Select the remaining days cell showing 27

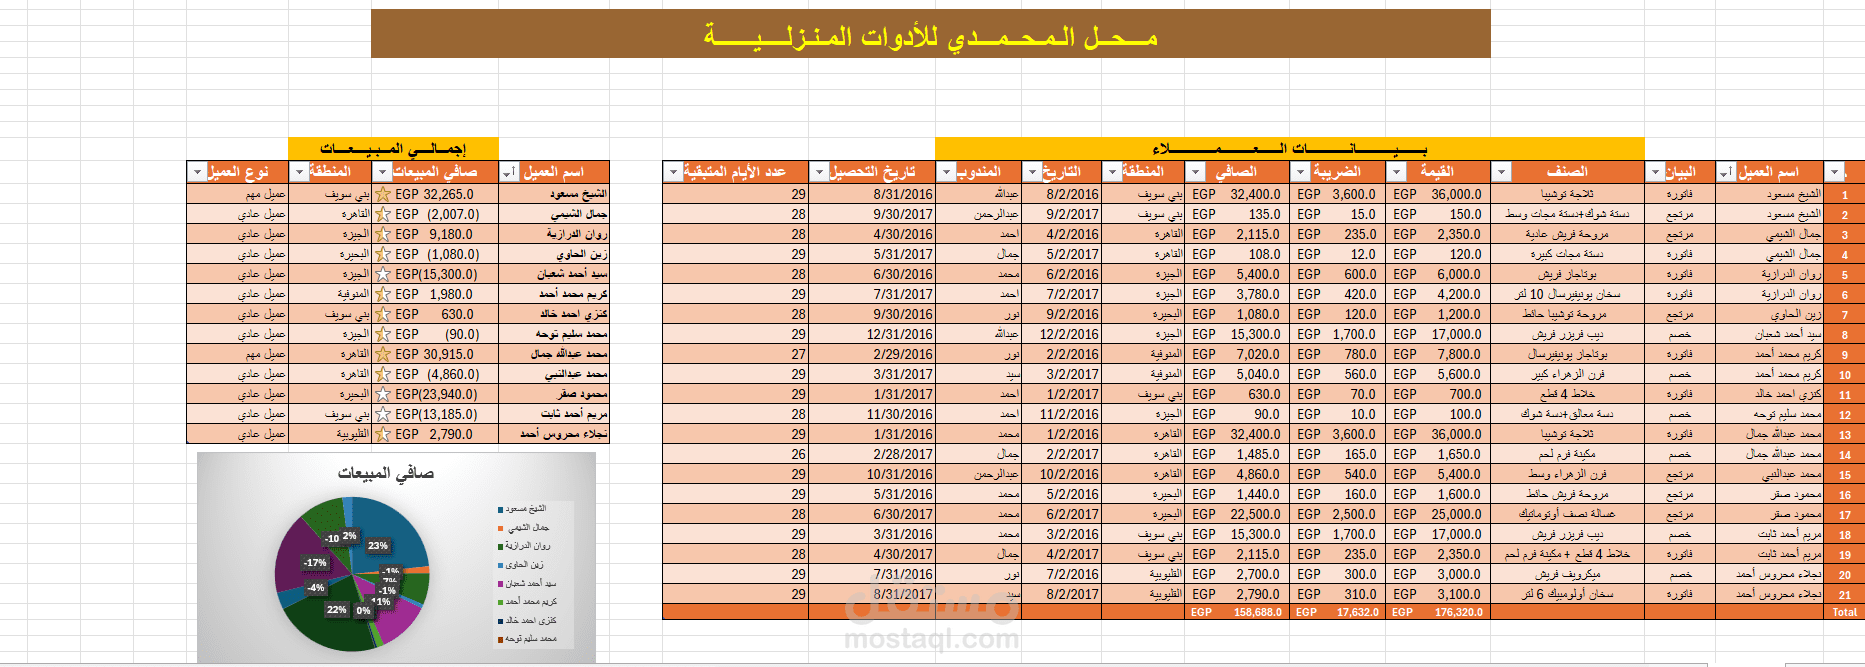tap(735, 354)
